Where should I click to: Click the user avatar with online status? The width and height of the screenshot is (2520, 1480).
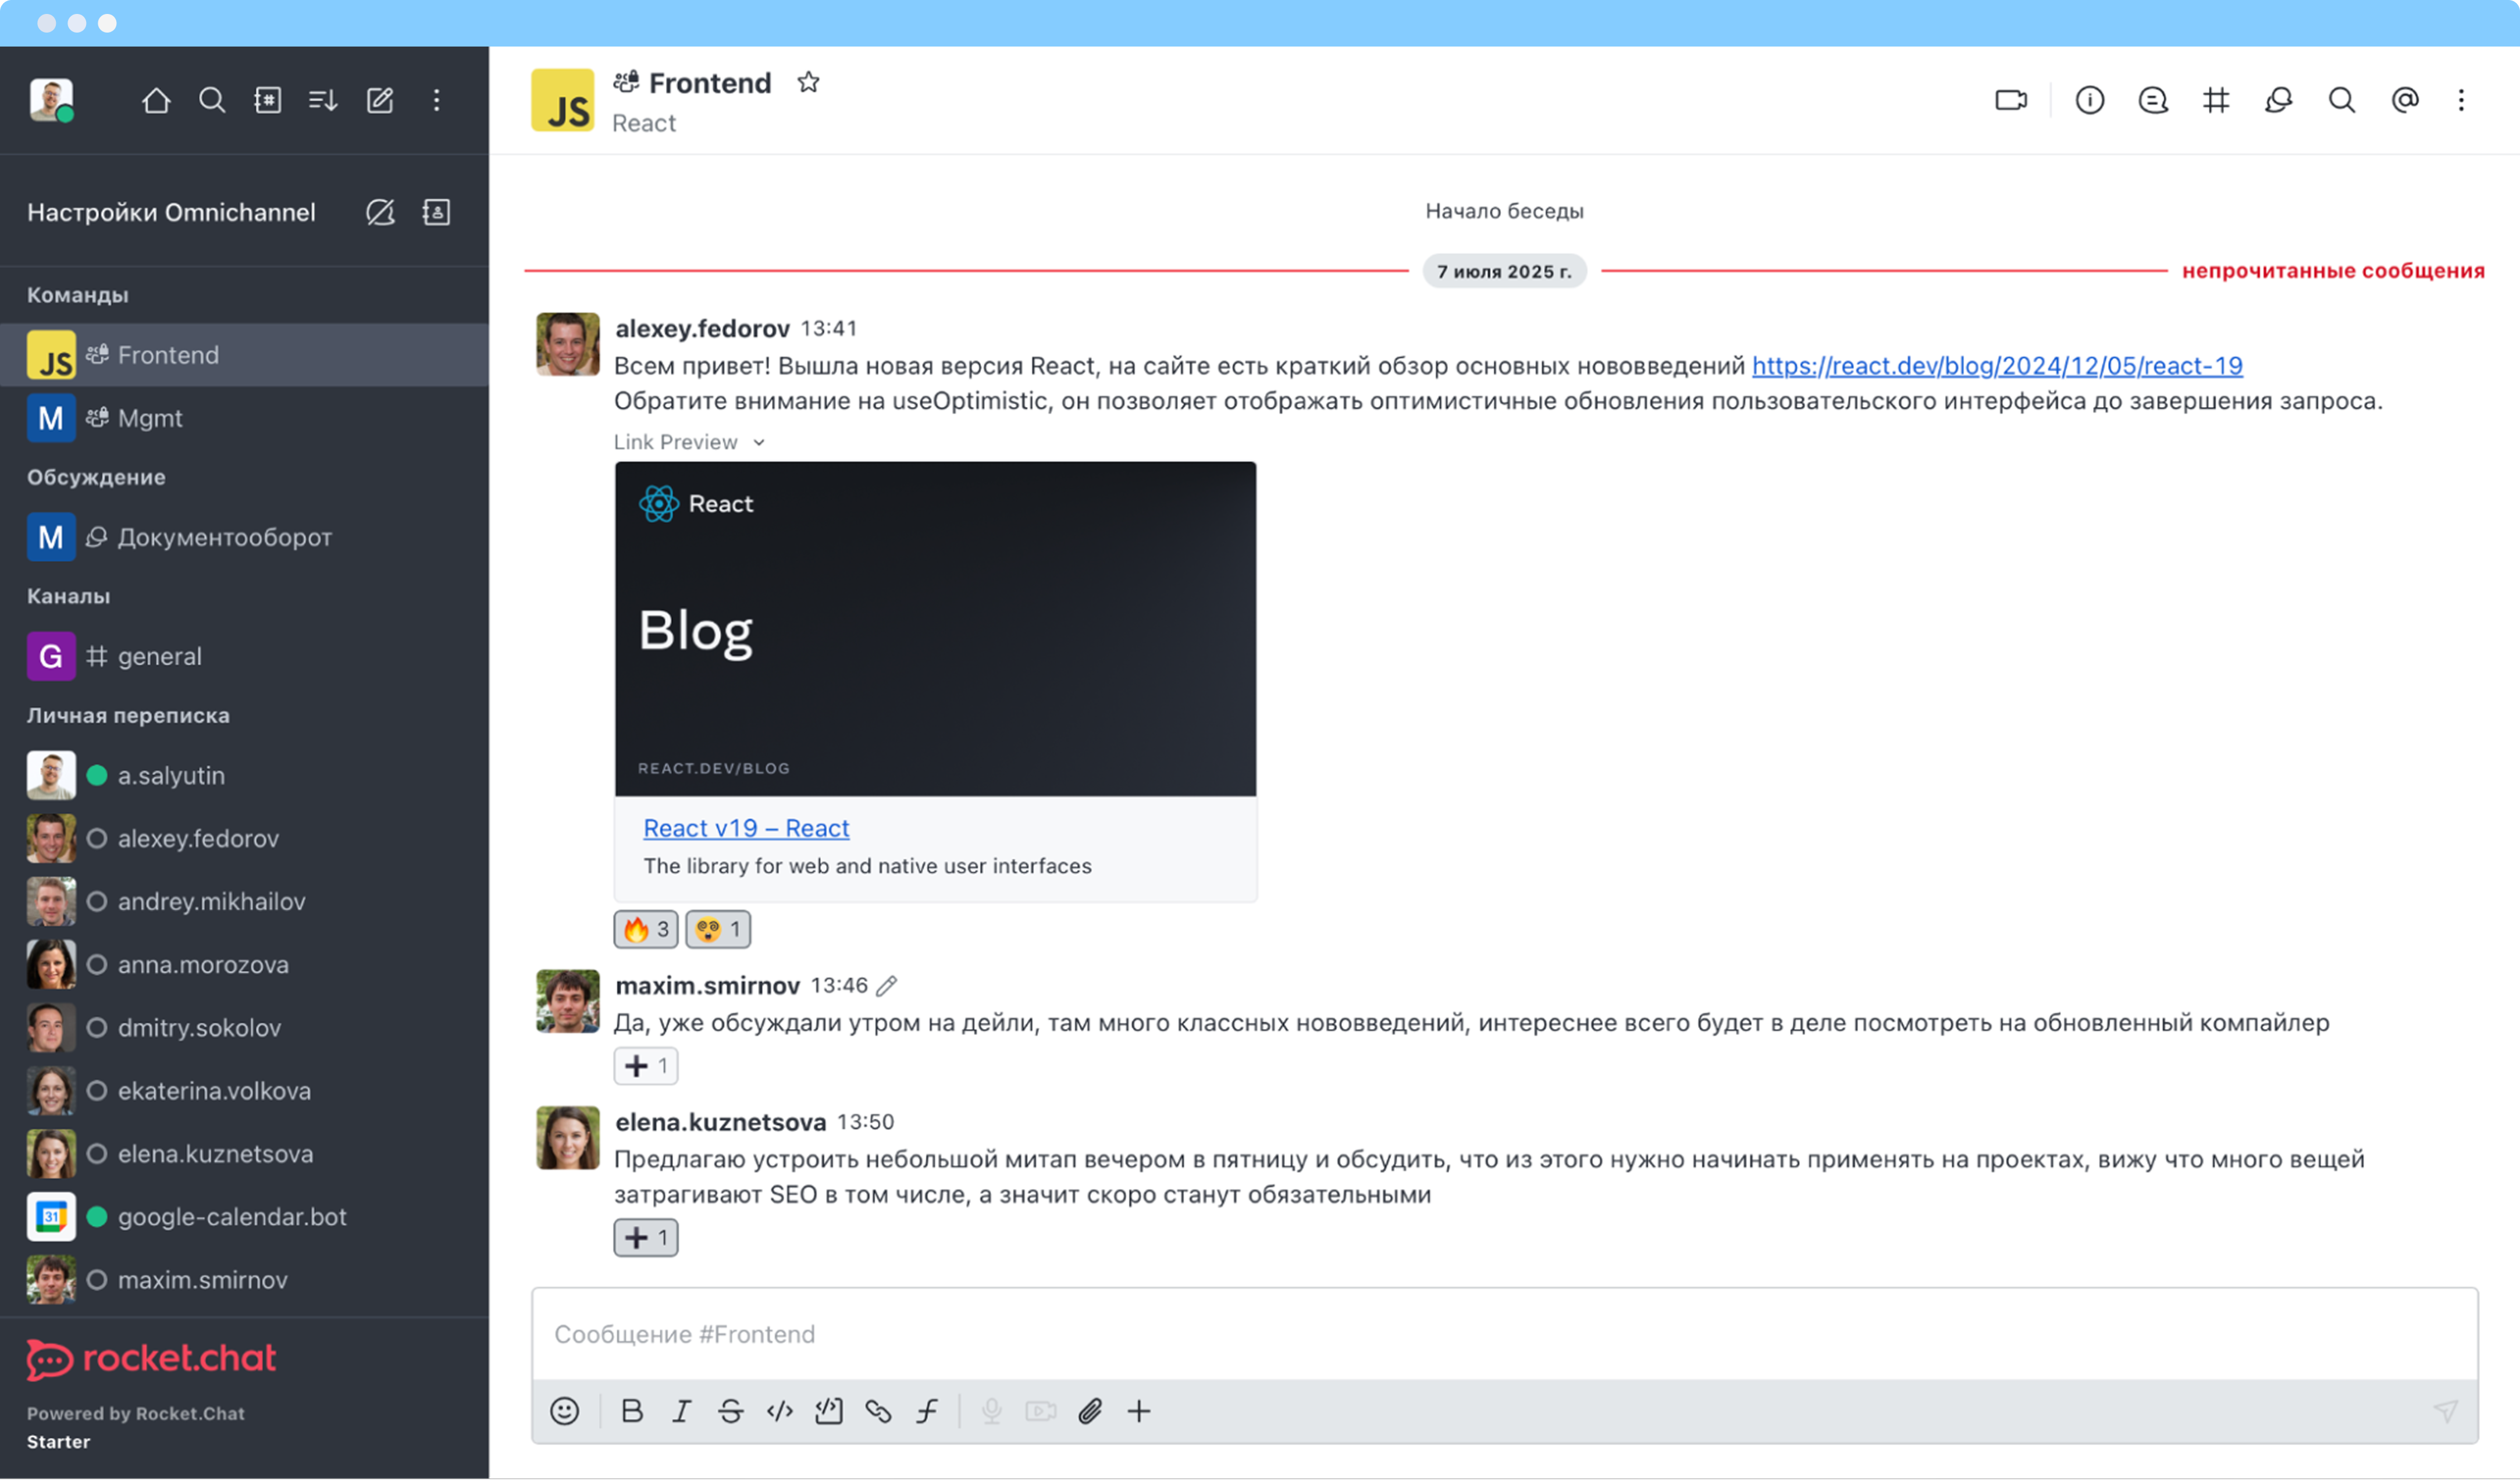click(52, 100)
